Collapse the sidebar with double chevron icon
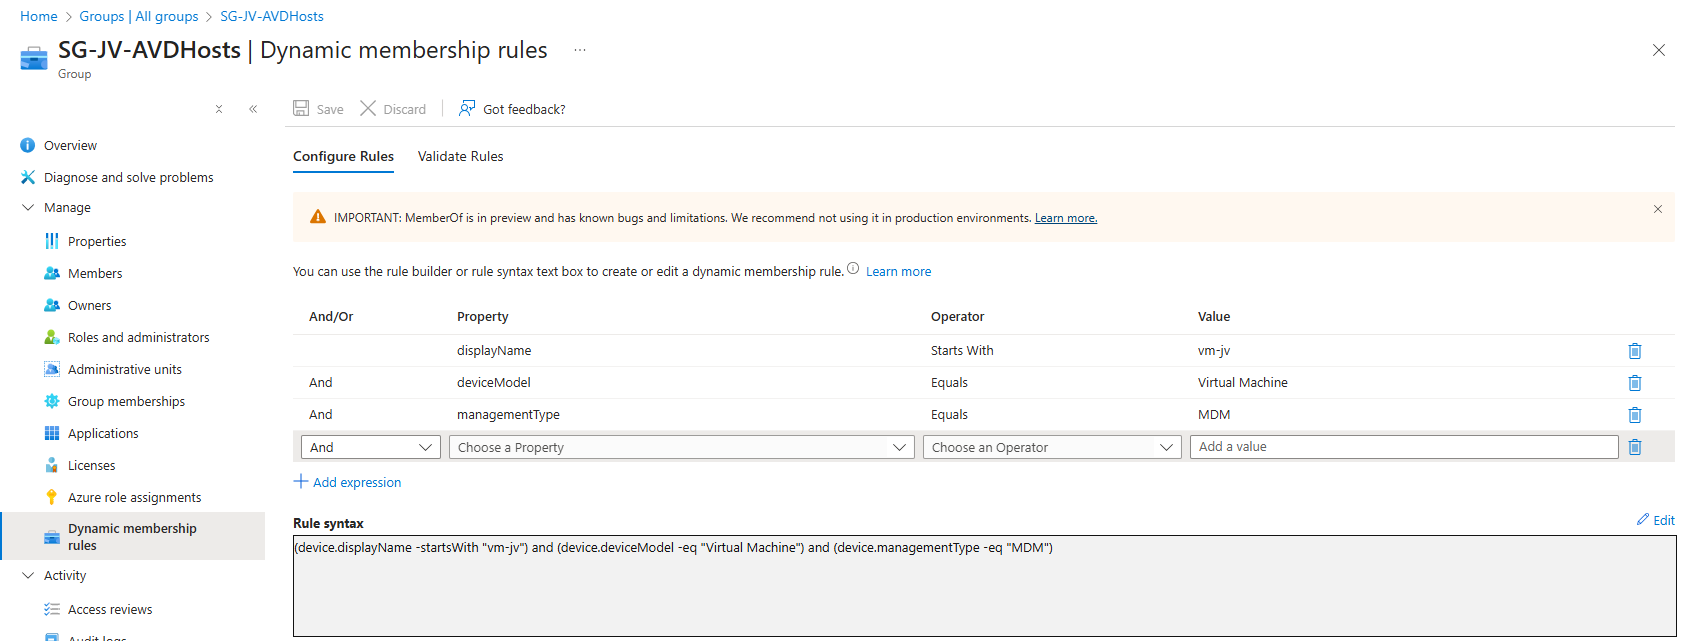The height and width of the screenshot is (641, 1685). coord(253,109)
